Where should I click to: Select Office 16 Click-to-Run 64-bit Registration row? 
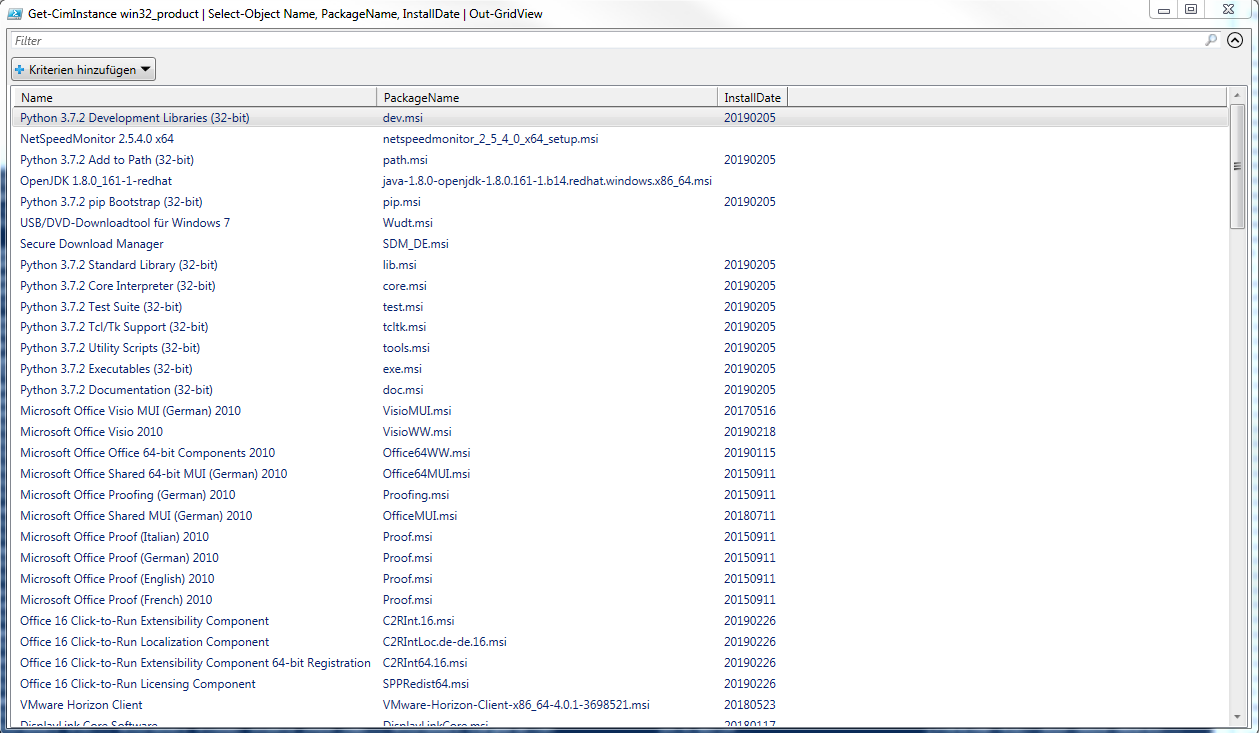(620, 663)
